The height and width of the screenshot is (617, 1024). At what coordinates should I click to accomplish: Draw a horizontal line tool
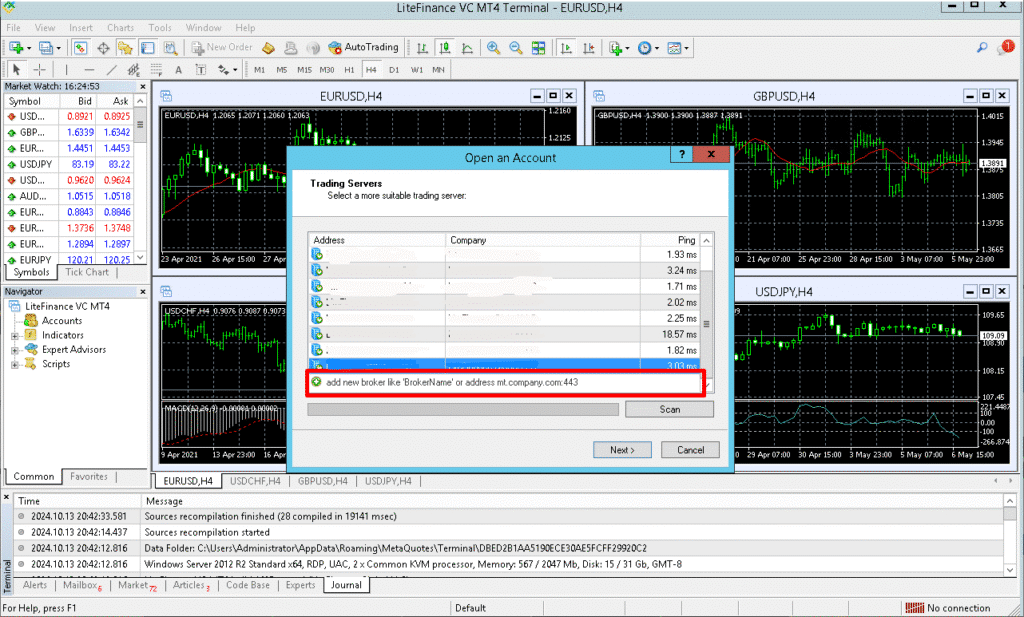click(89, 69)
